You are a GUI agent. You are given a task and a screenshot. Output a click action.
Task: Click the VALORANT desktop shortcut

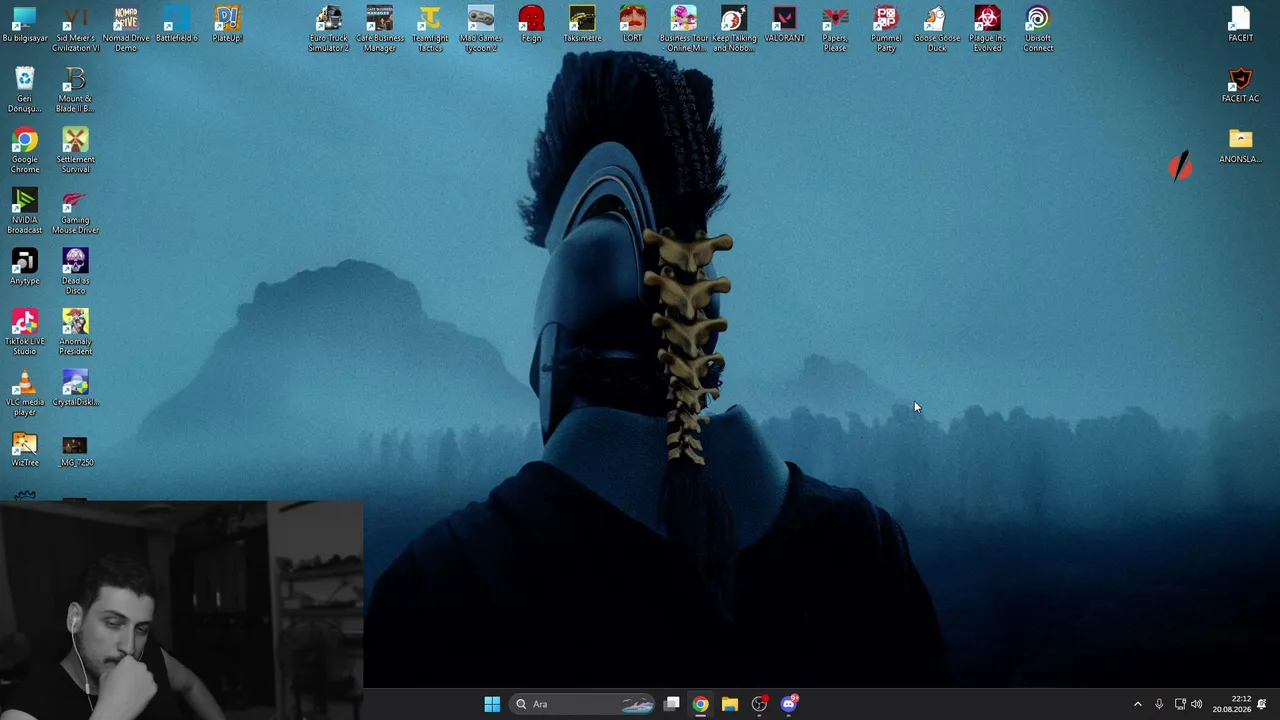(784, 24)
